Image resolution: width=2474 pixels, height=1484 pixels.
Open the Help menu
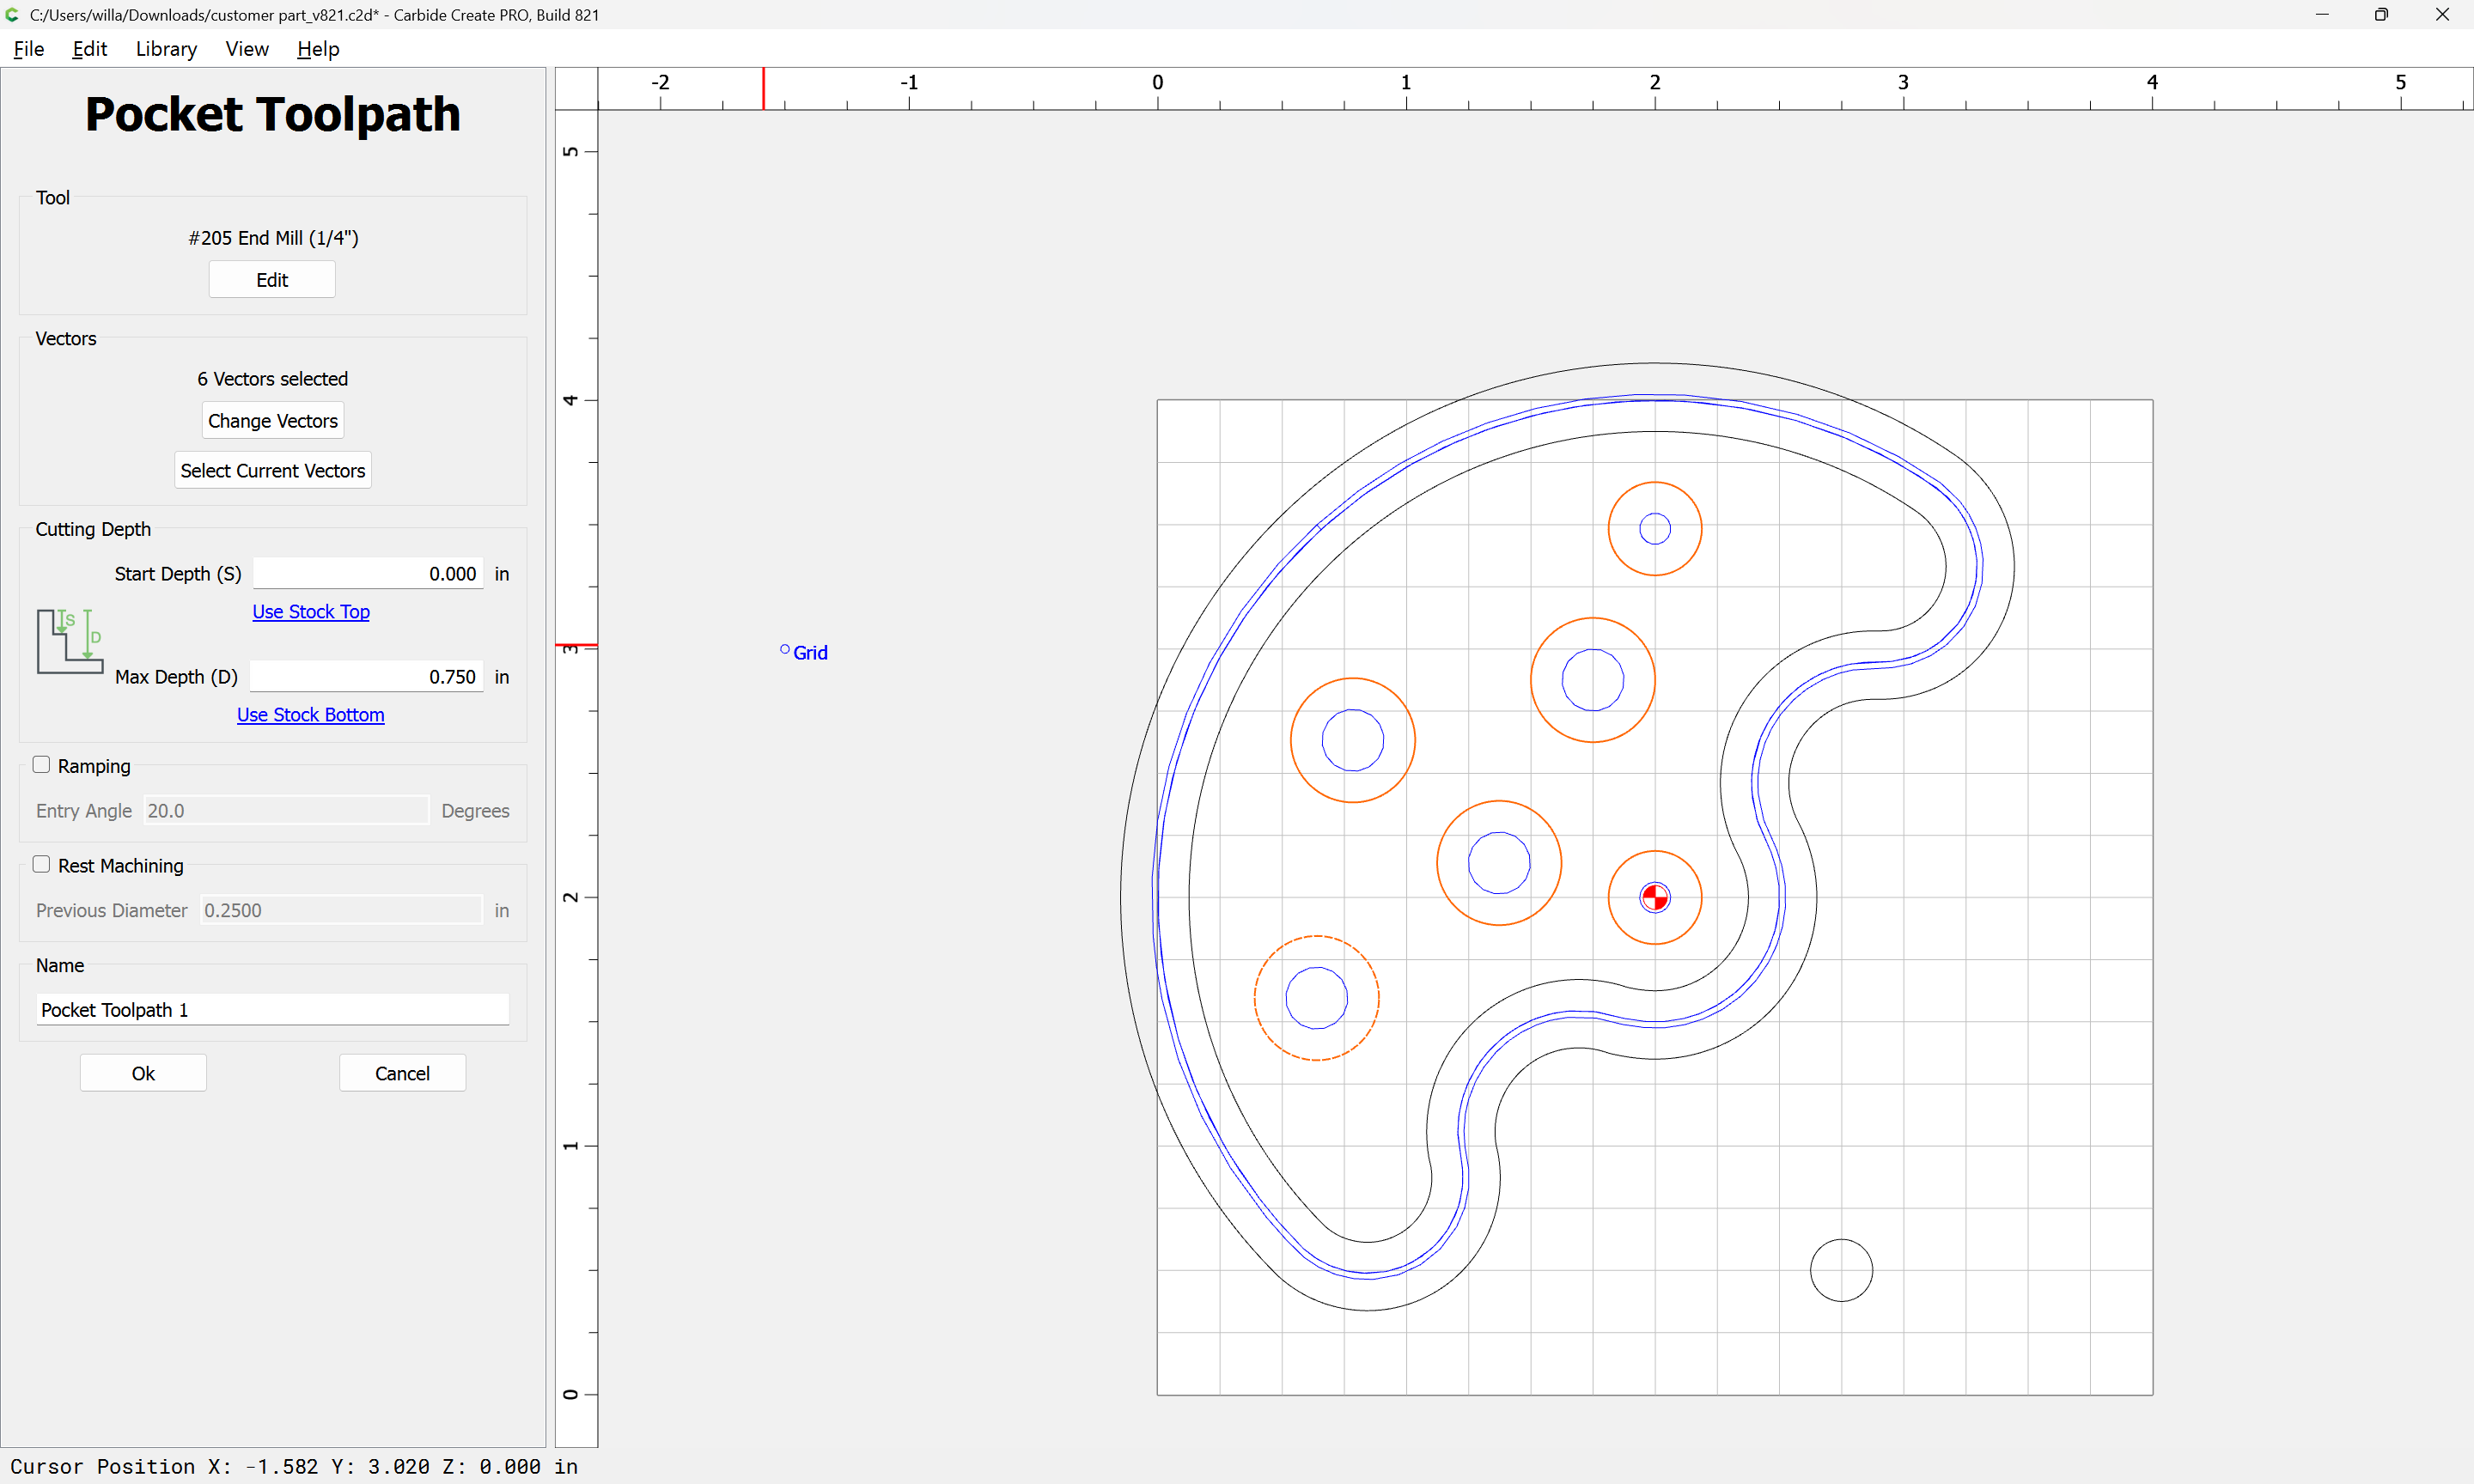(317, 49)
